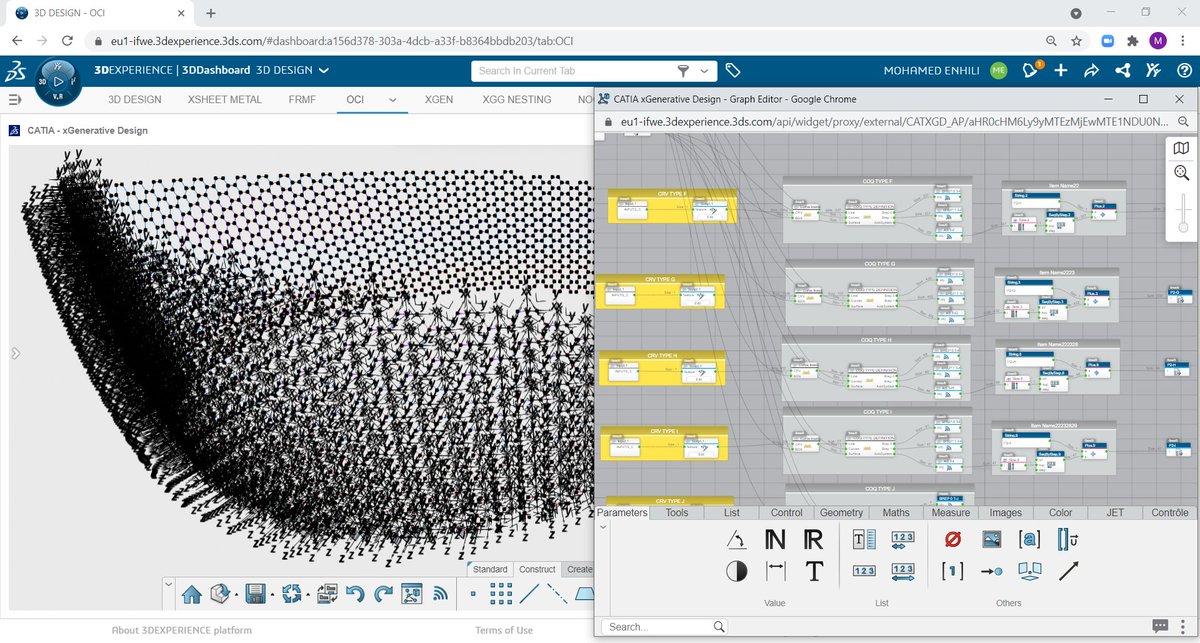This screenshot has width=1200, height=643.
Task: Redo the last action
Action: tap(382, 594)
